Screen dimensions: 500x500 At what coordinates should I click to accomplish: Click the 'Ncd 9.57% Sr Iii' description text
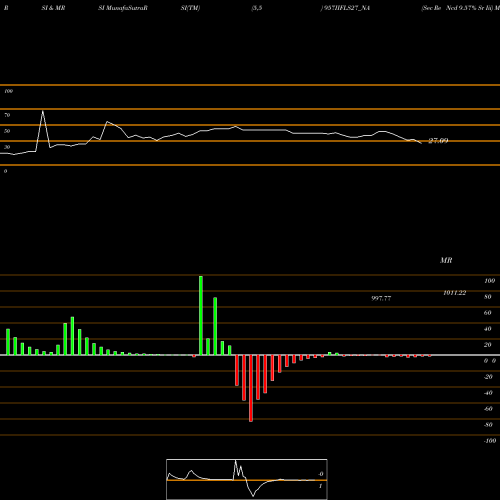click(469, 8)
